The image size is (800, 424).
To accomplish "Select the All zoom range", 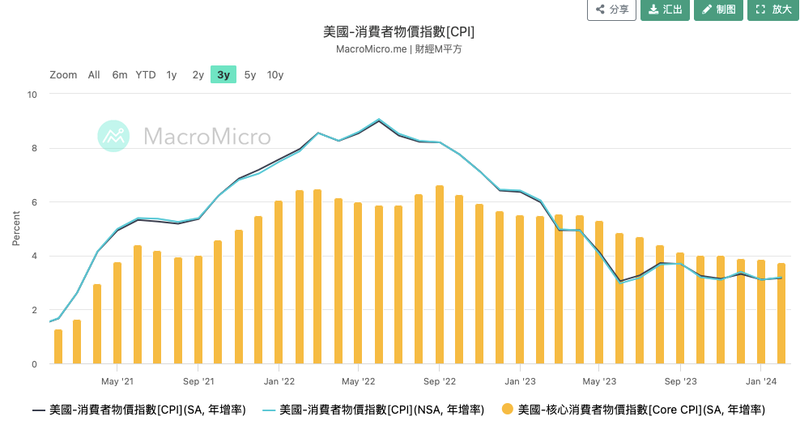I will tap(94, 75).
